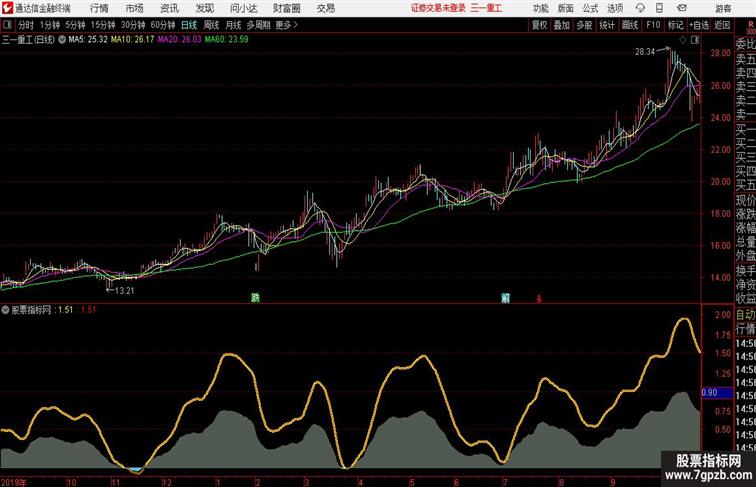Add stock with +自选 button
756x487 pixels.
tap(699, 25)
